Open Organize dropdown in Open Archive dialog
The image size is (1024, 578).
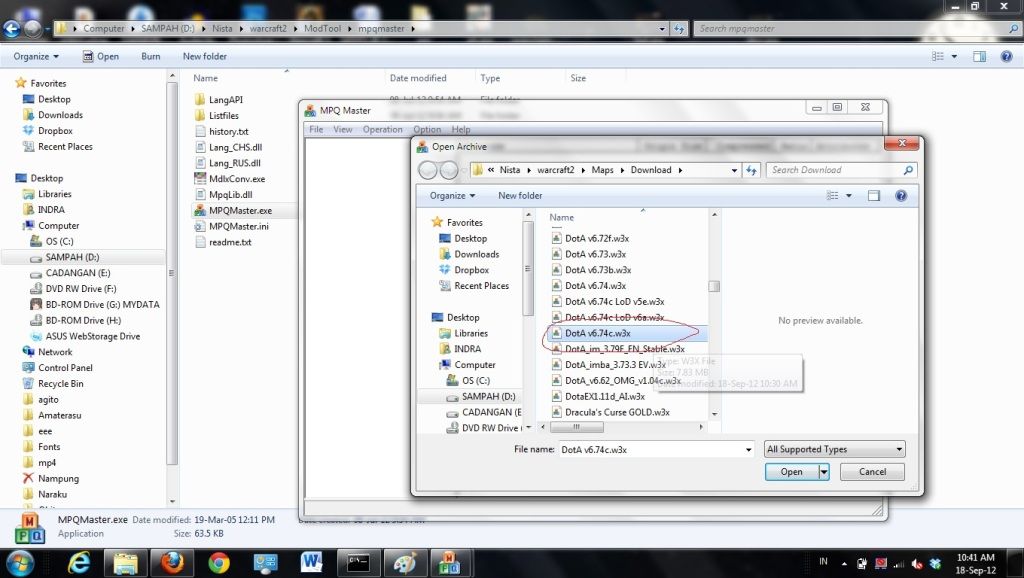point(452,195)
